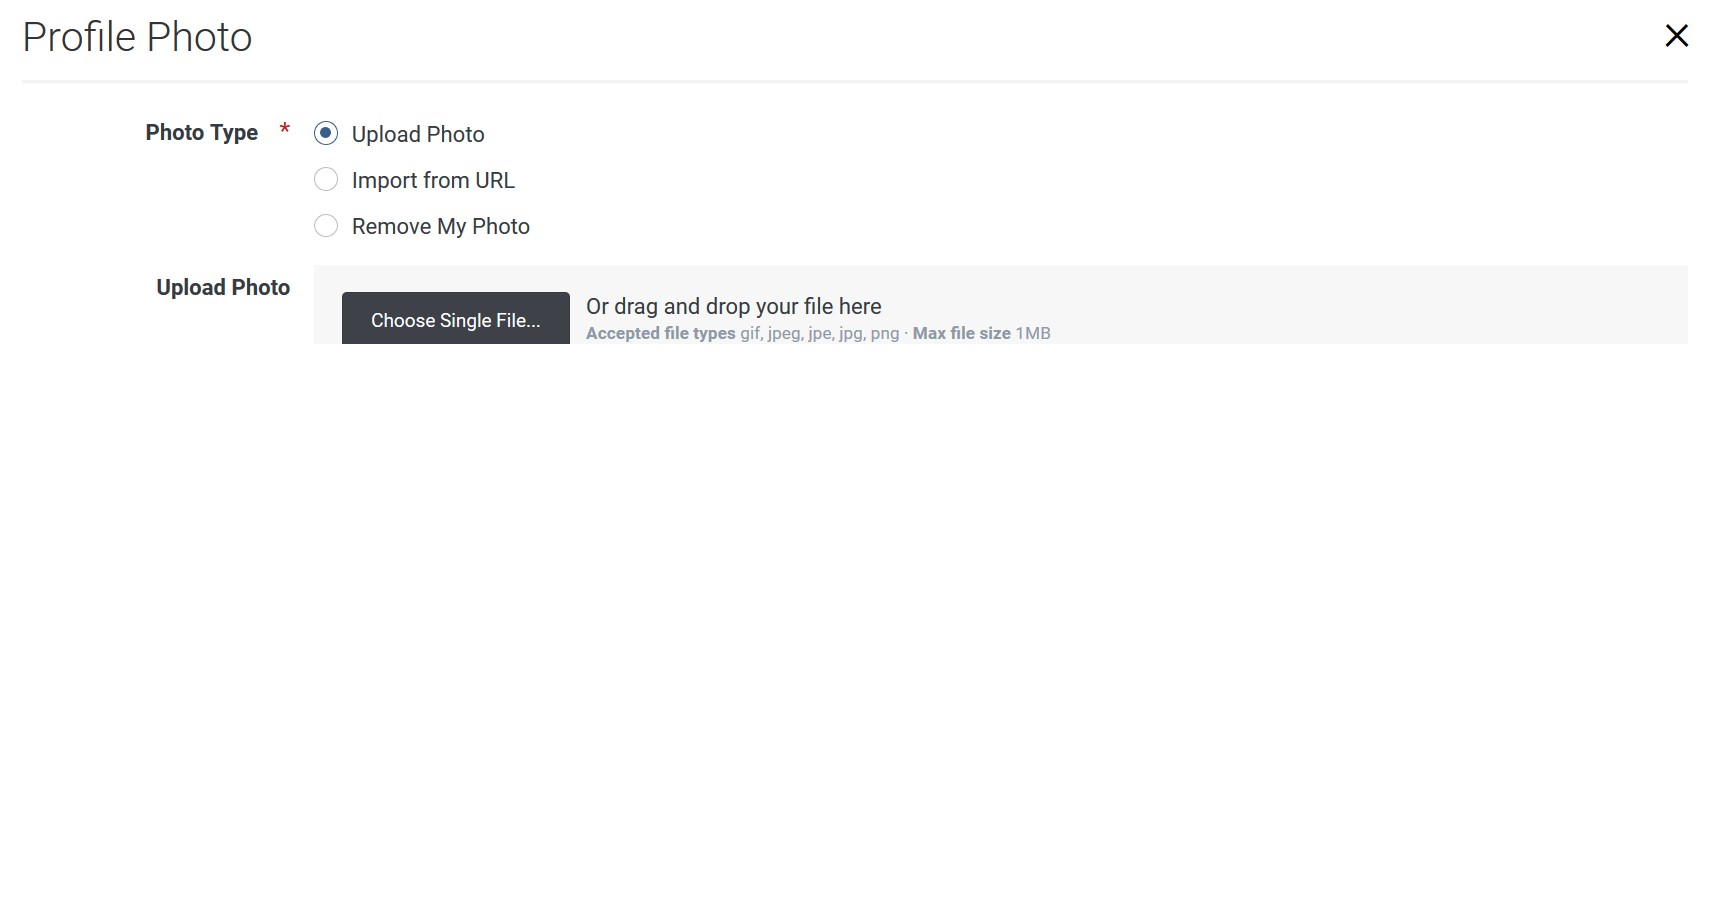Click the "Import from URL" option label
This screenshot has width=1711, height=900.
pyautogui.click(x=433, y=180)
